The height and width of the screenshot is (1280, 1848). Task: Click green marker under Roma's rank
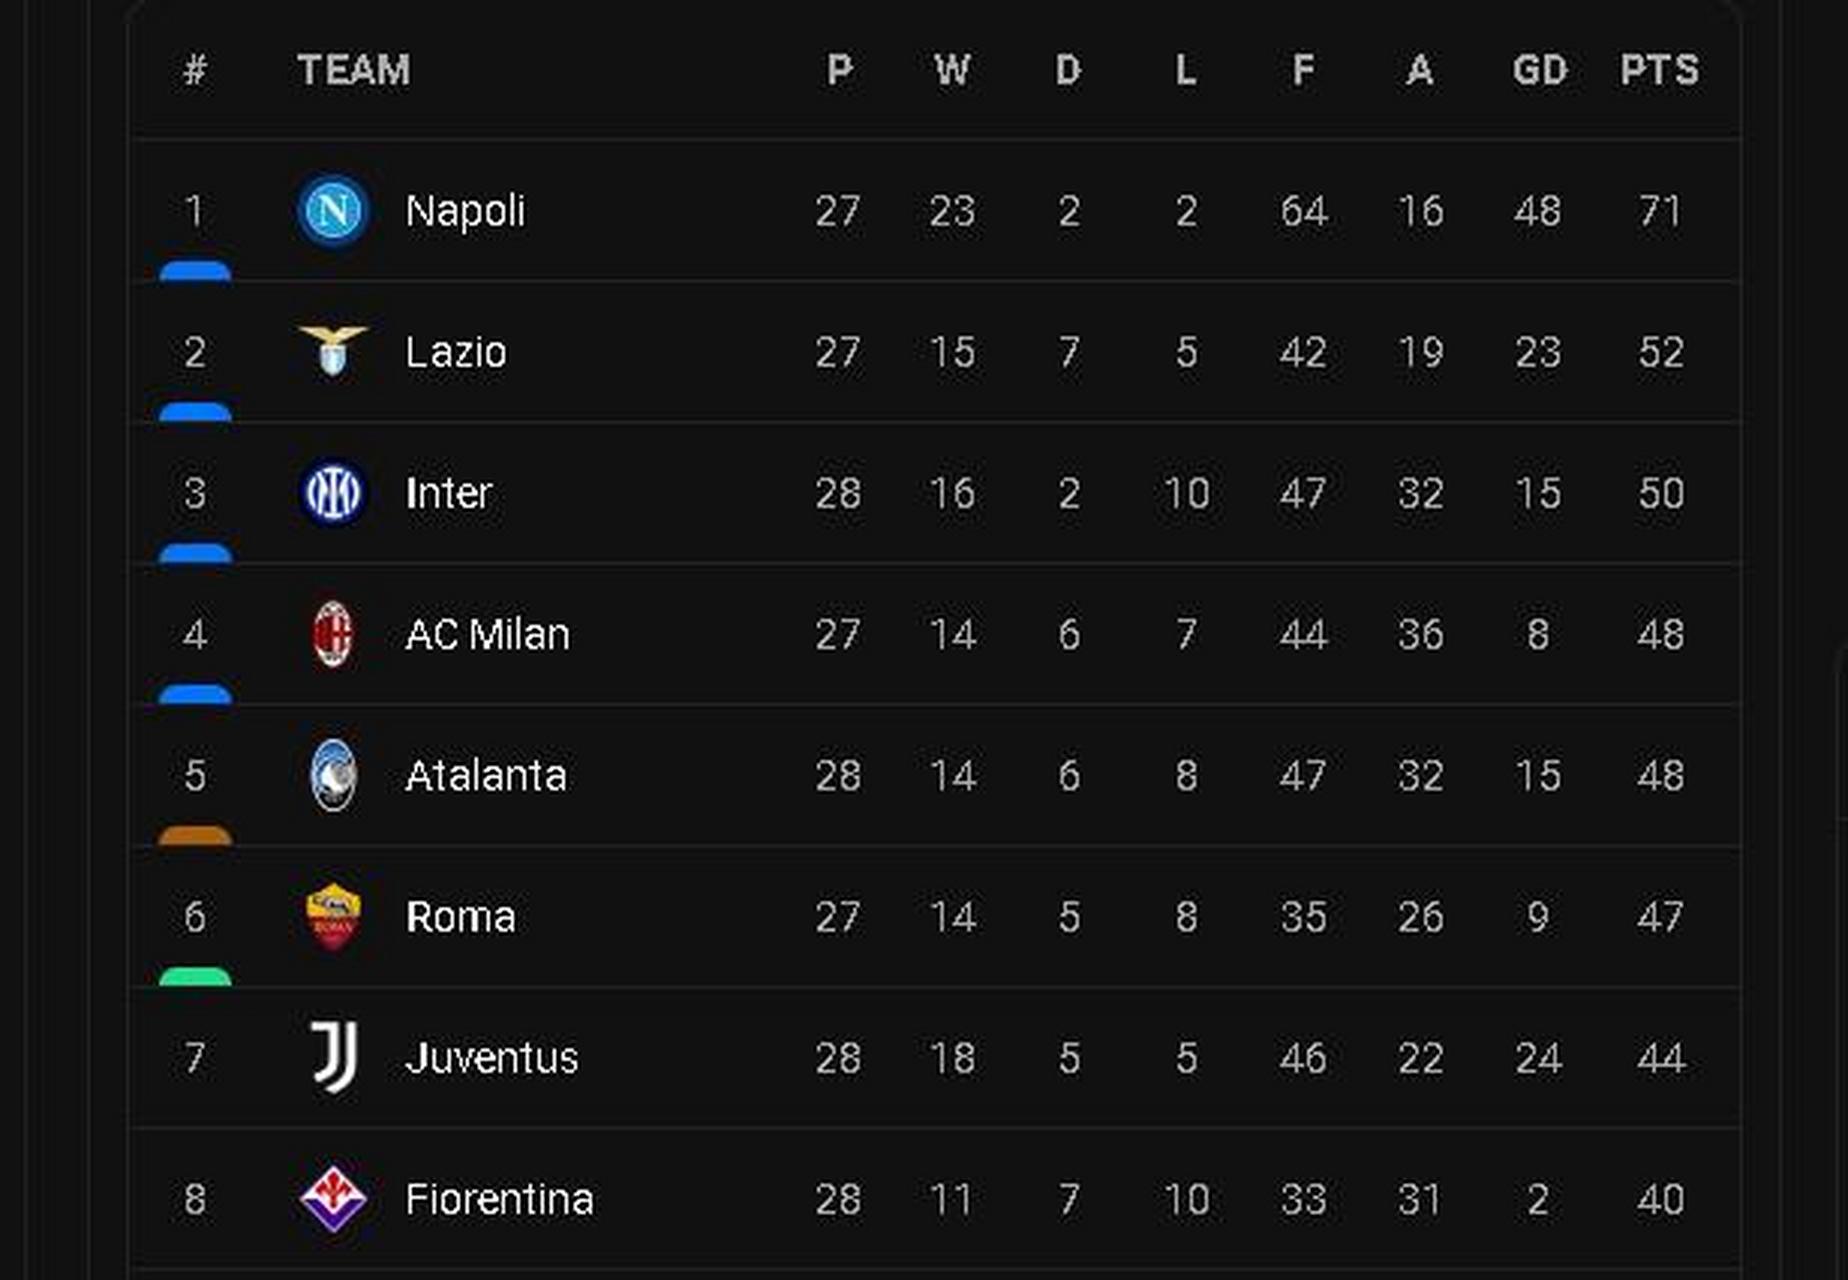(x=195, y=977)
